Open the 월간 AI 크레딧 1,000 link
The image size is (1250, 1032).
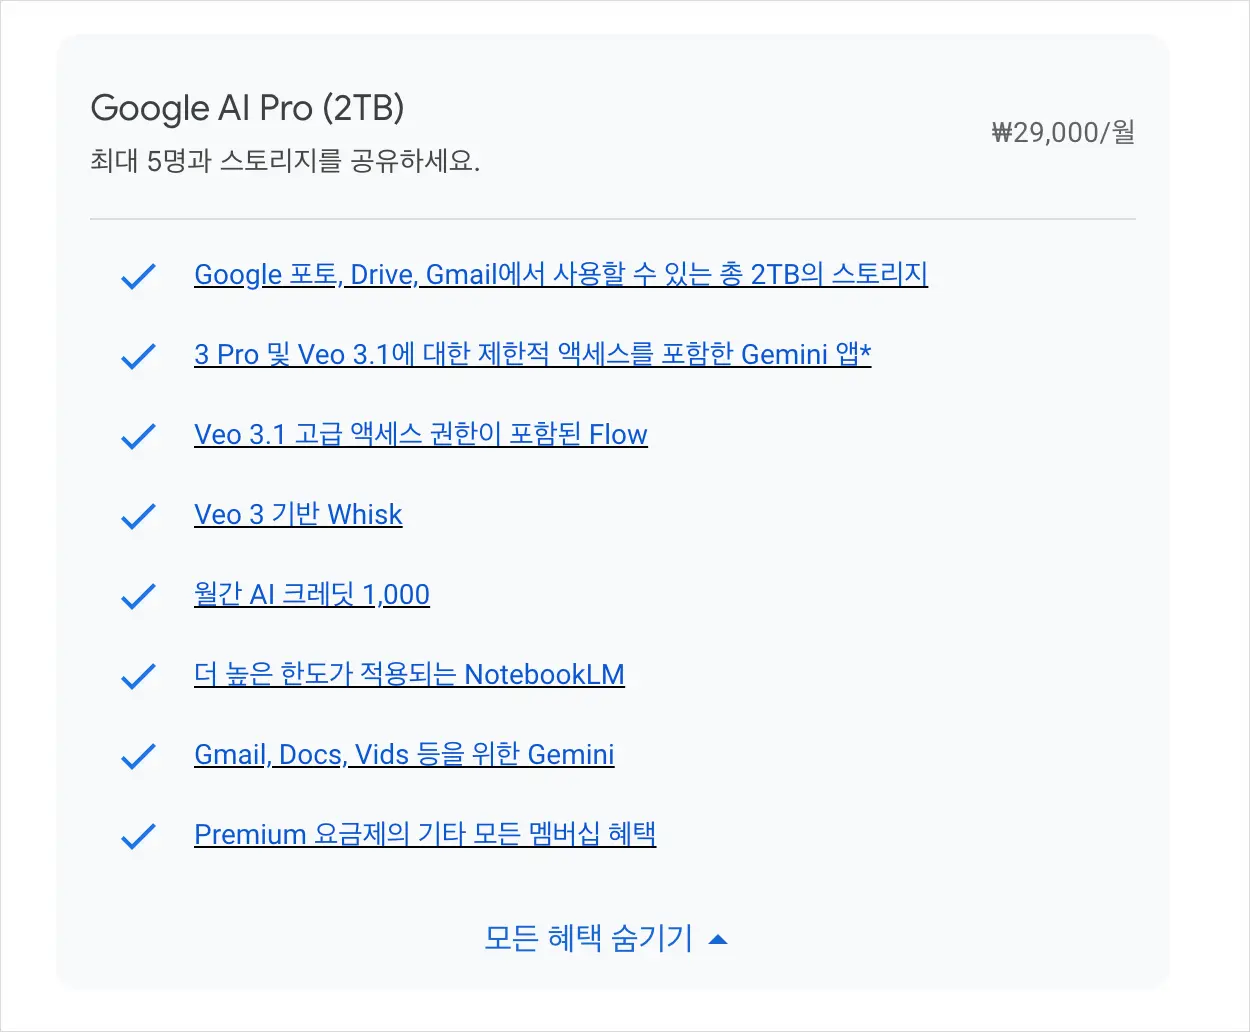(x=311, y=594)
